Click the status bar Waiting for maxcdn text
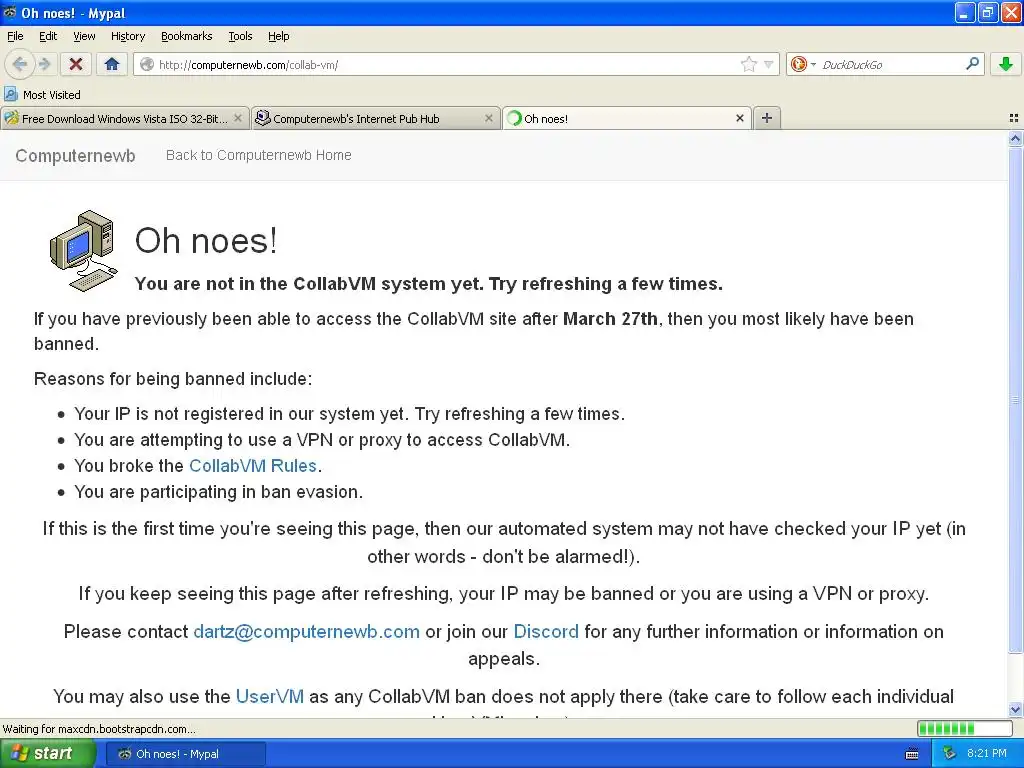 tap(99, 729)
